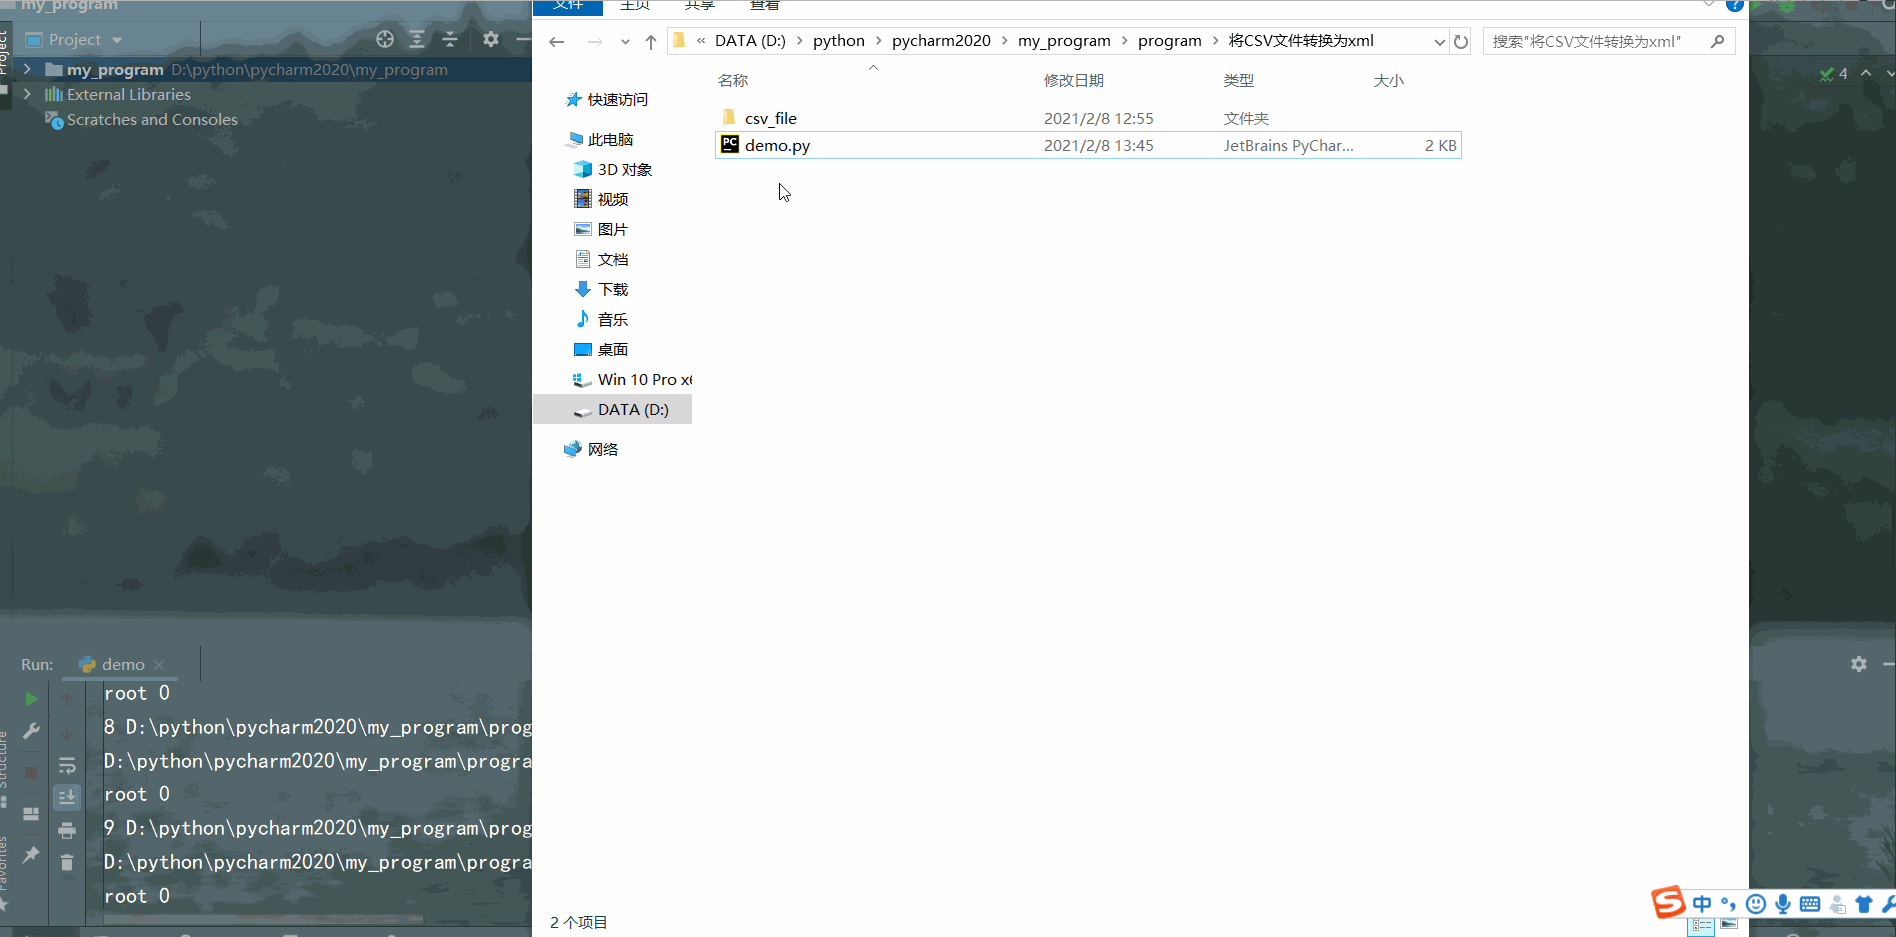Select DATA (D:) in navigation pane
The image size is (1896, 937).
[632, 409]
